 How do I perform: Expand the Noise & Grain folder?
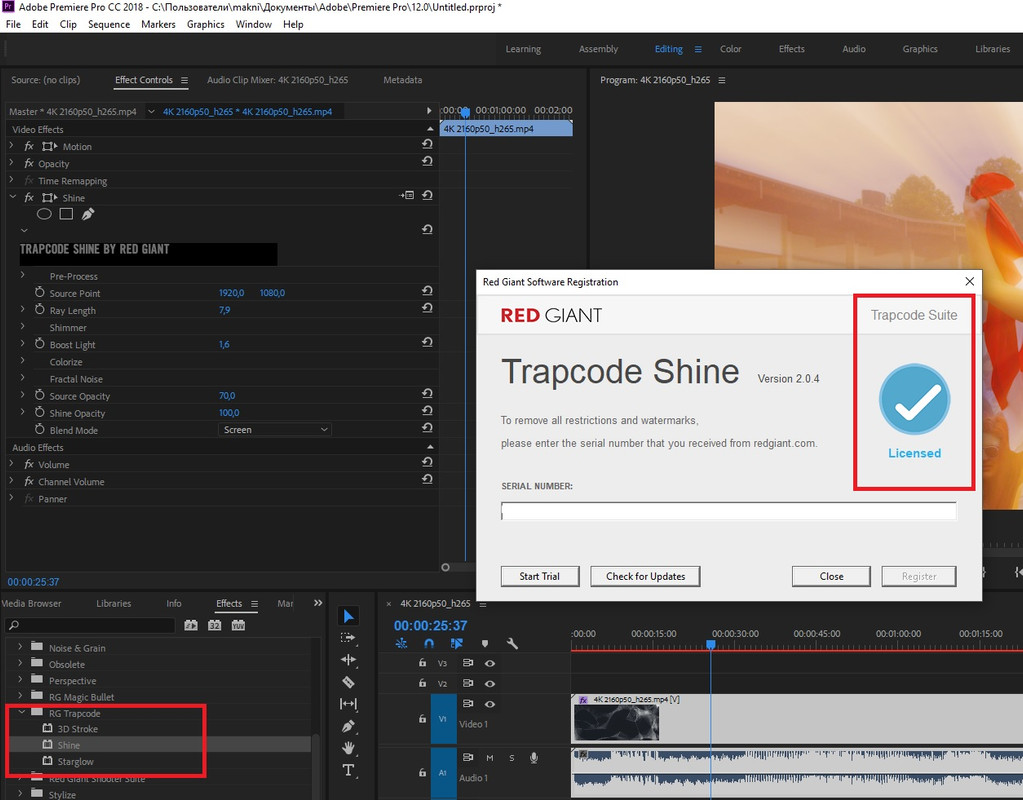tap(20, 646)
